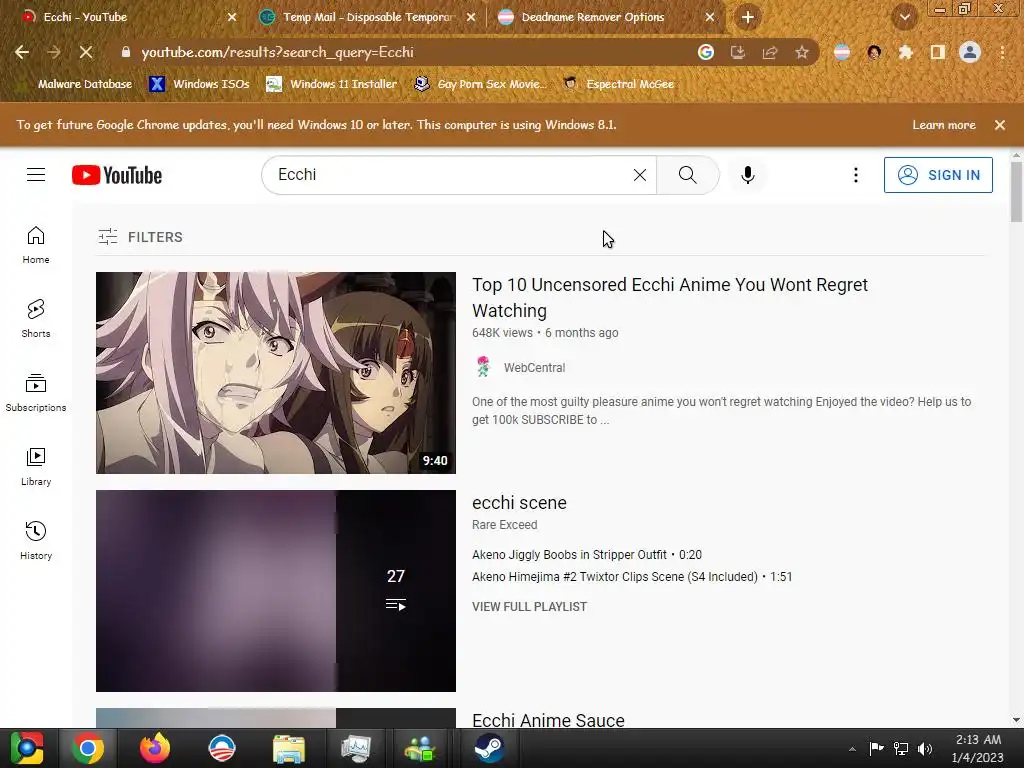Open the Windows ISOs bookmark
Screen dimensions: 1024x768
[199, 84]
